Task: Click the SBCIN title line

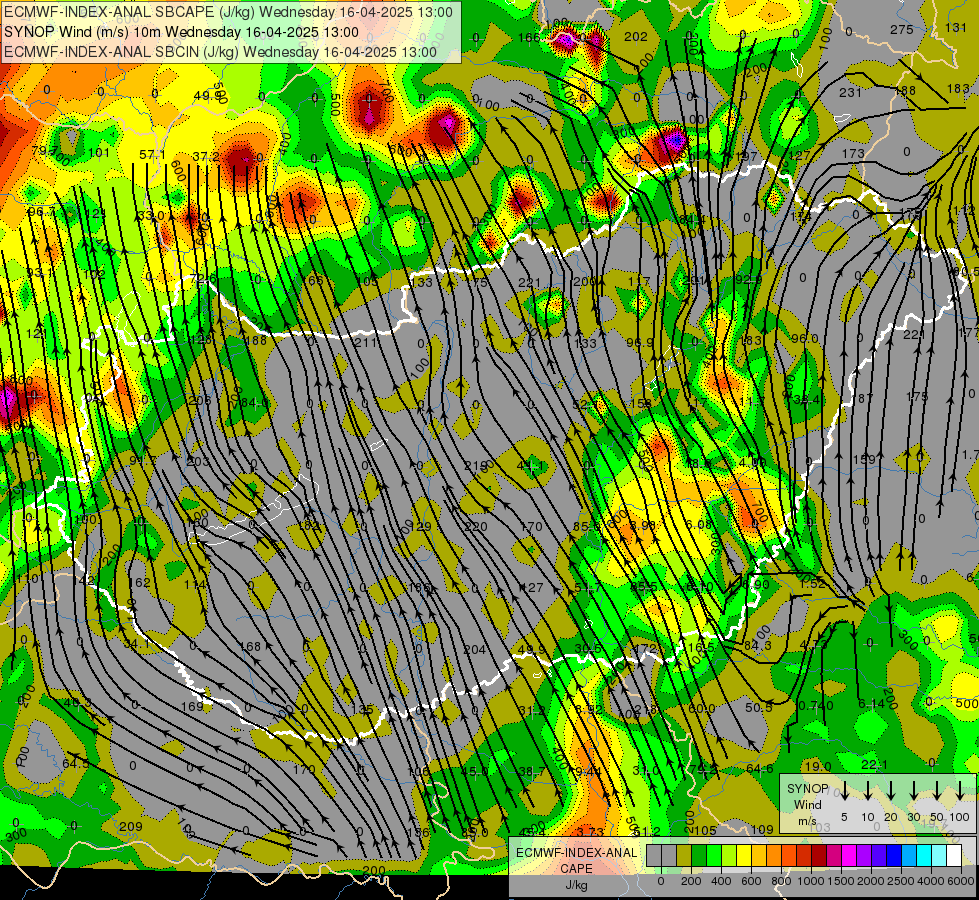Action: coord(220,52)
